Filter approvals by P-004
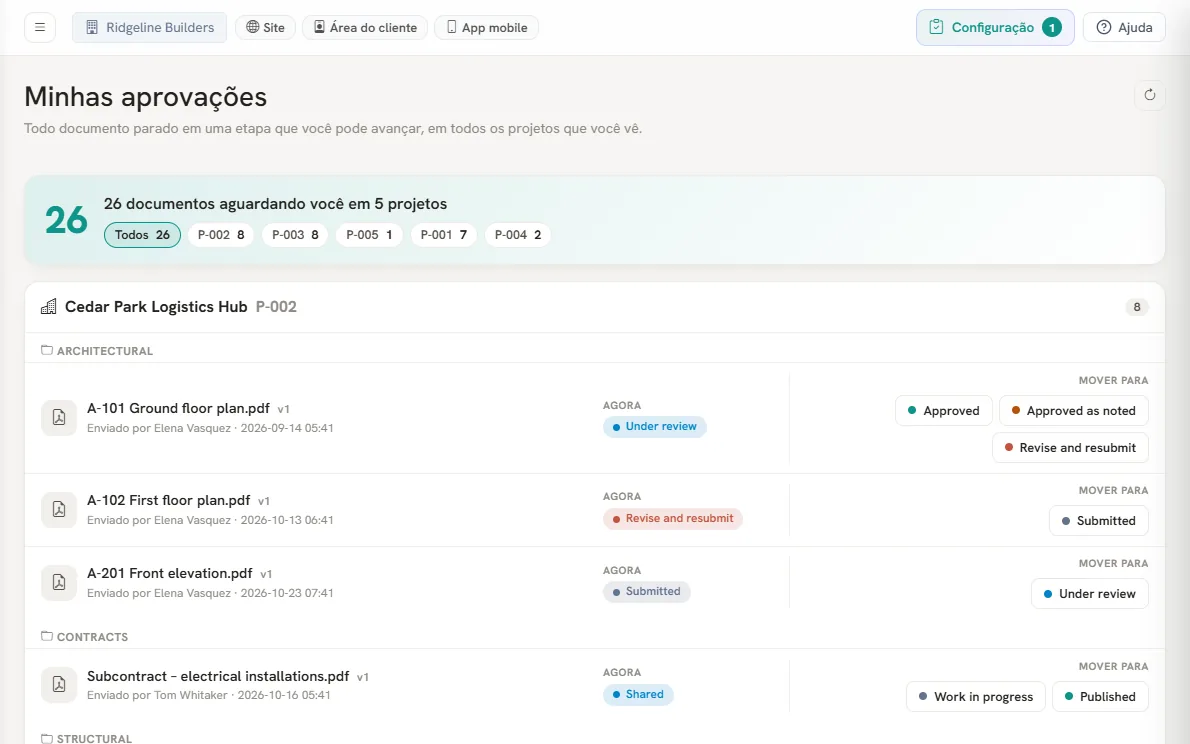This screenshot has width=1190, height=744. (x=518, y=235)
